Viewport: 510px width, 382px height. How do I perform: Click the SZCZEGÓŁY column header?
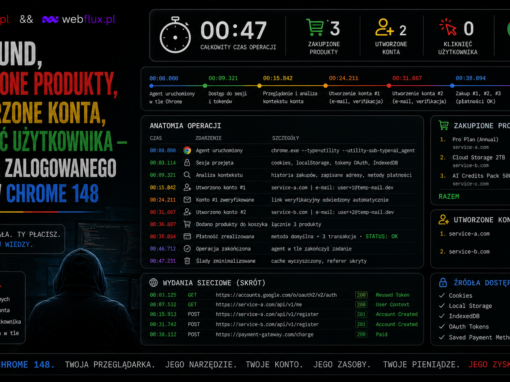[285, 138]
